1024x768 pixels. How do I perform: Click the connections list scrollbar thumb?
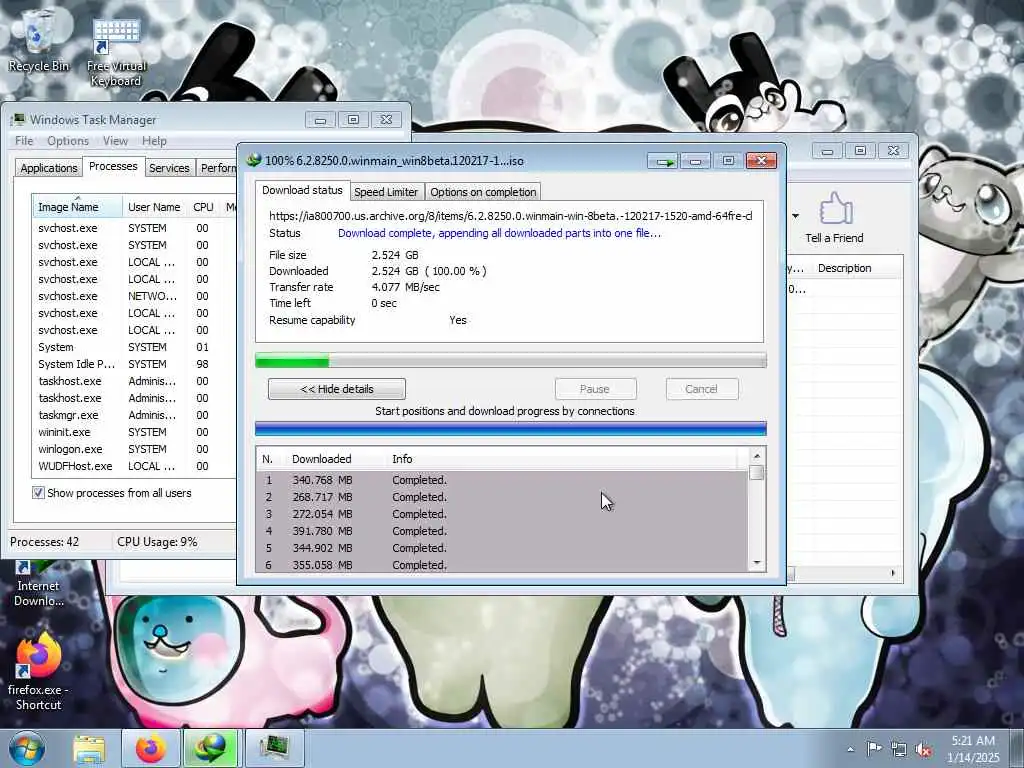pyautogui.click(x=757, y=473)
